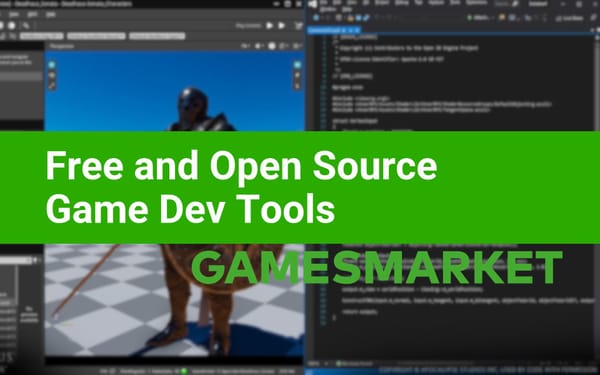Start debugging with the green arrow in Visual Studio
600x375 pixels.
point(470,18)
